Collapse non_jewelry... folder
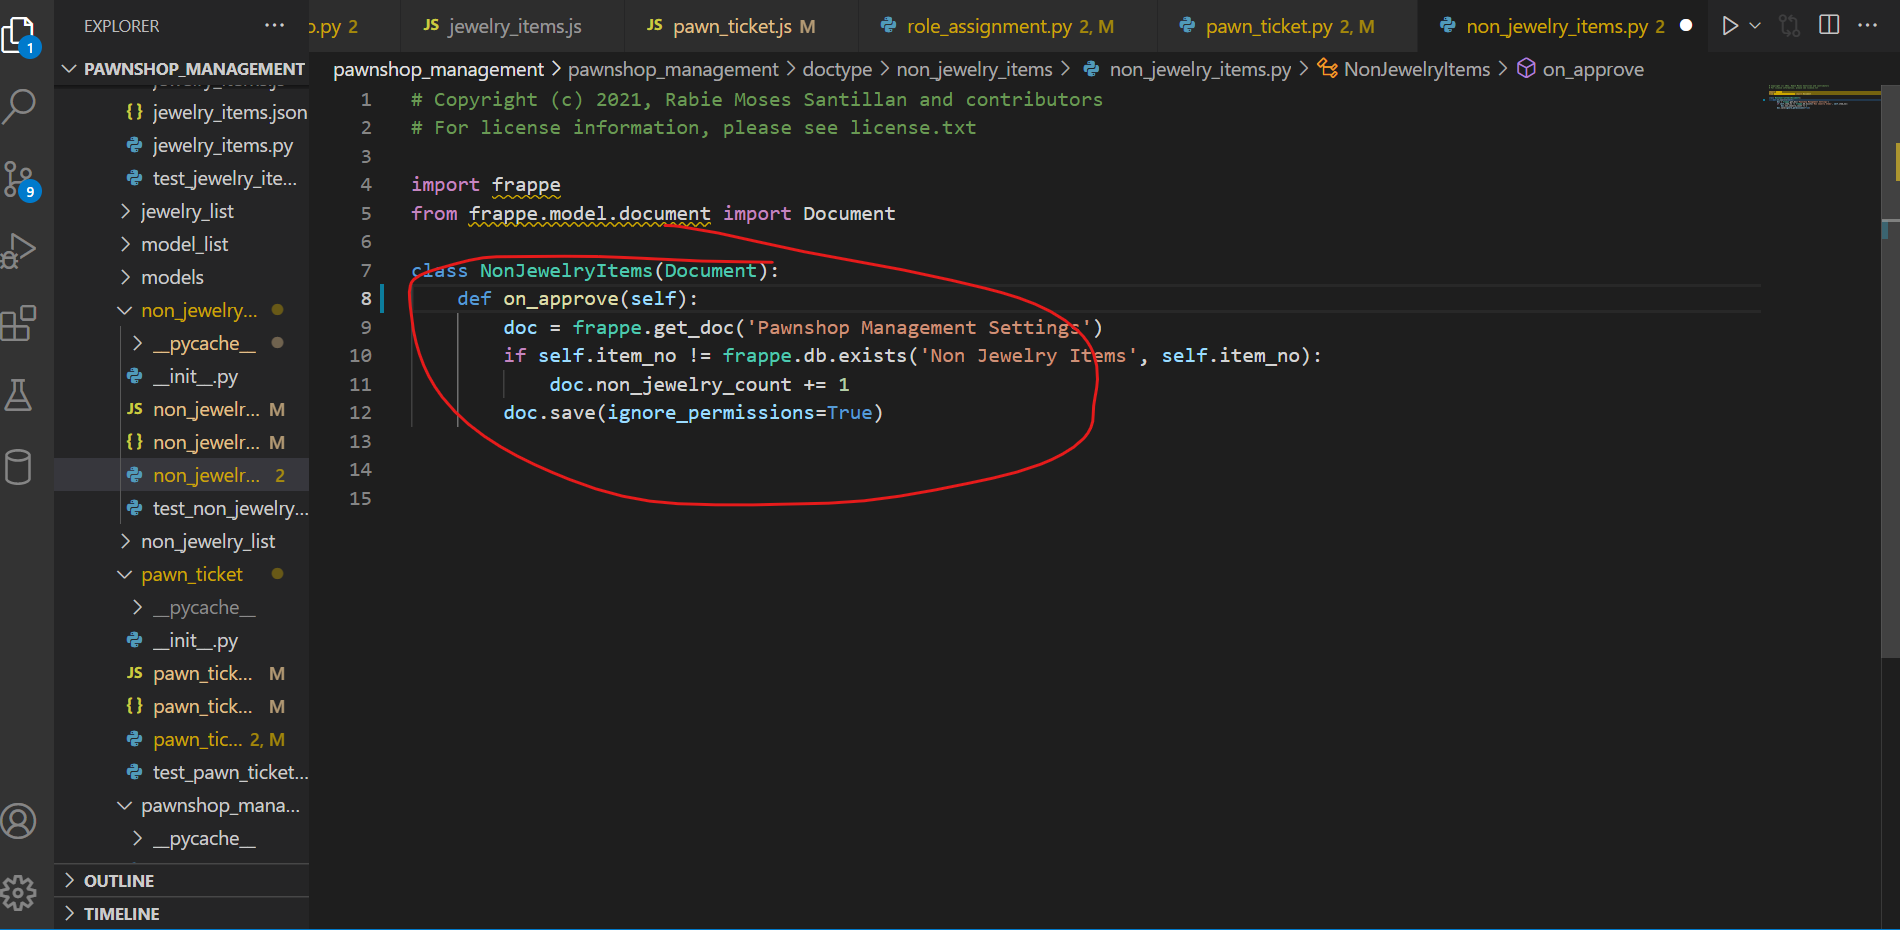 [x=182, y=310]
